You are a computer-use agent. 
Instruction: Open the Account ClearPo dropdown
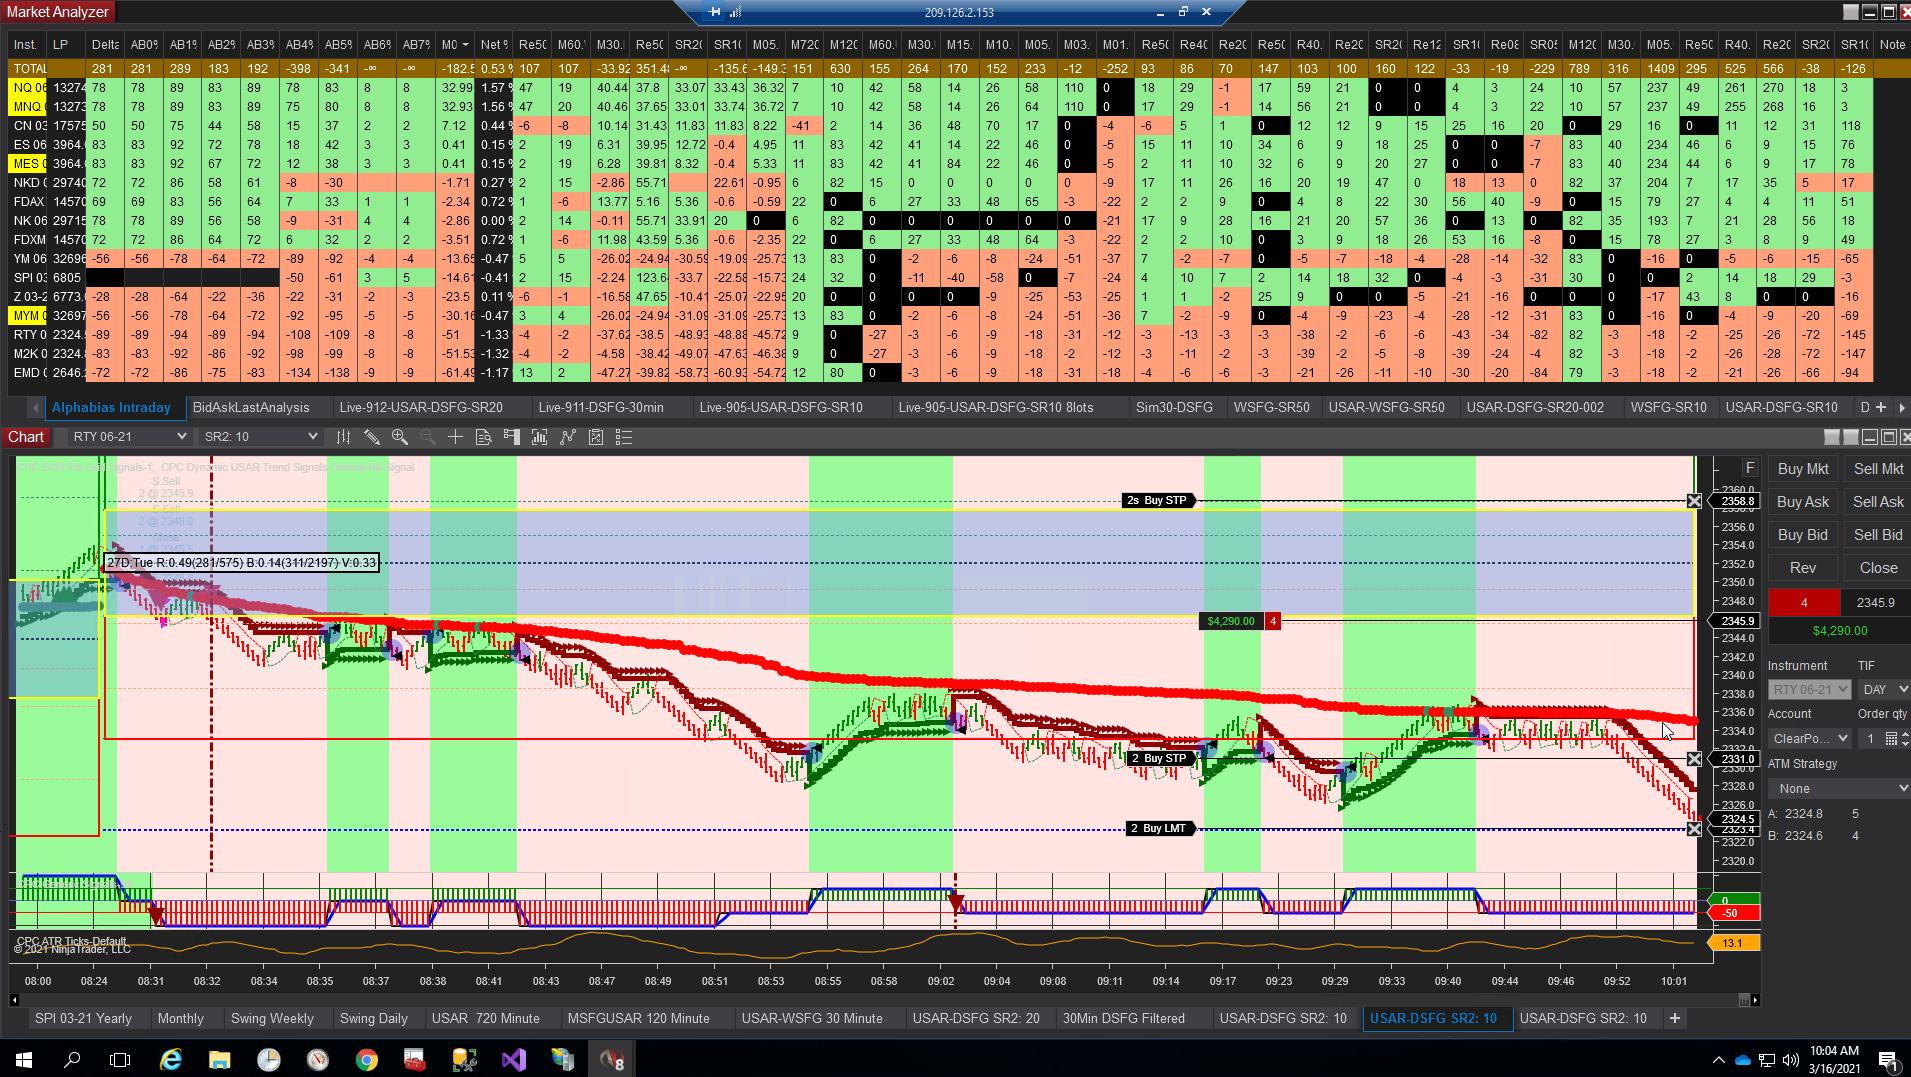click(x=1809, y=738)
